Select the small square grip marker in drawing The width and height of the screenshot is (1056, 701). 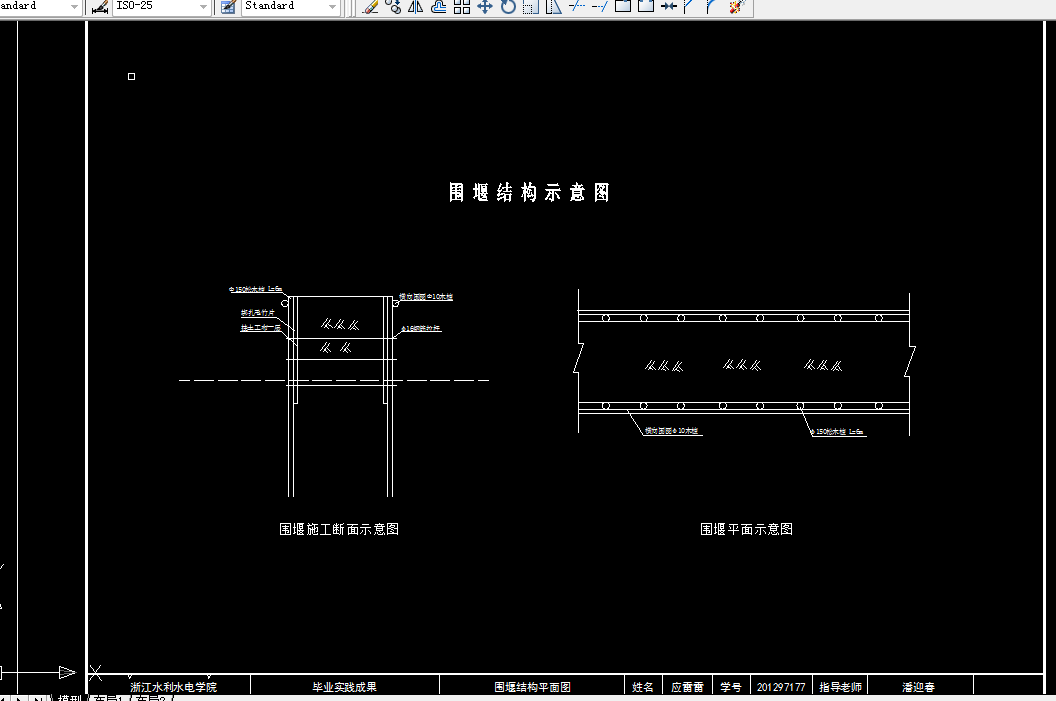pos(131,77)
